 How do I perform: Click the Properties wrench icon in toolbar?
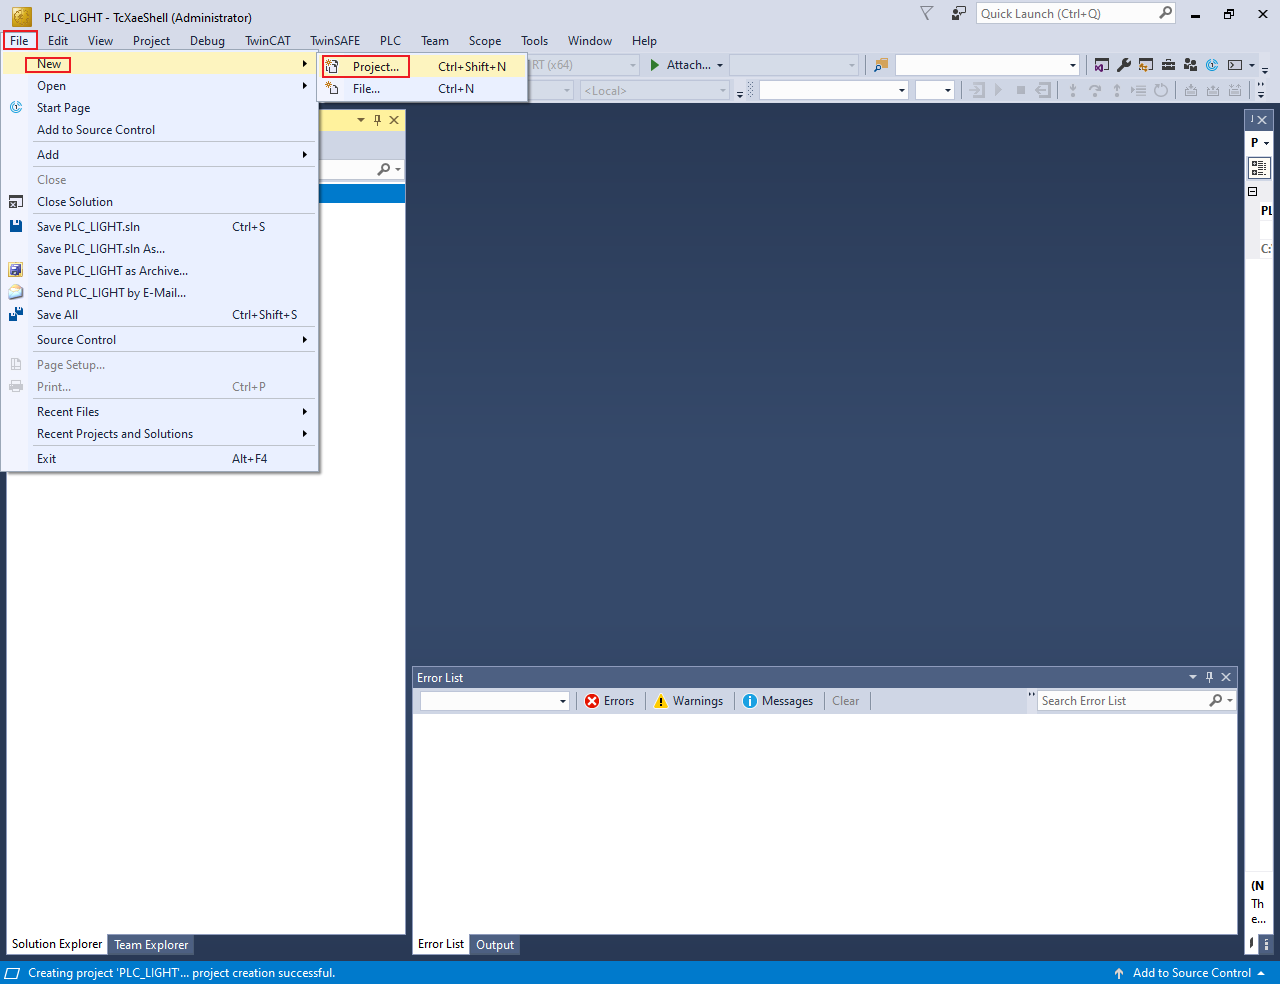click(x=1123, y=65)
